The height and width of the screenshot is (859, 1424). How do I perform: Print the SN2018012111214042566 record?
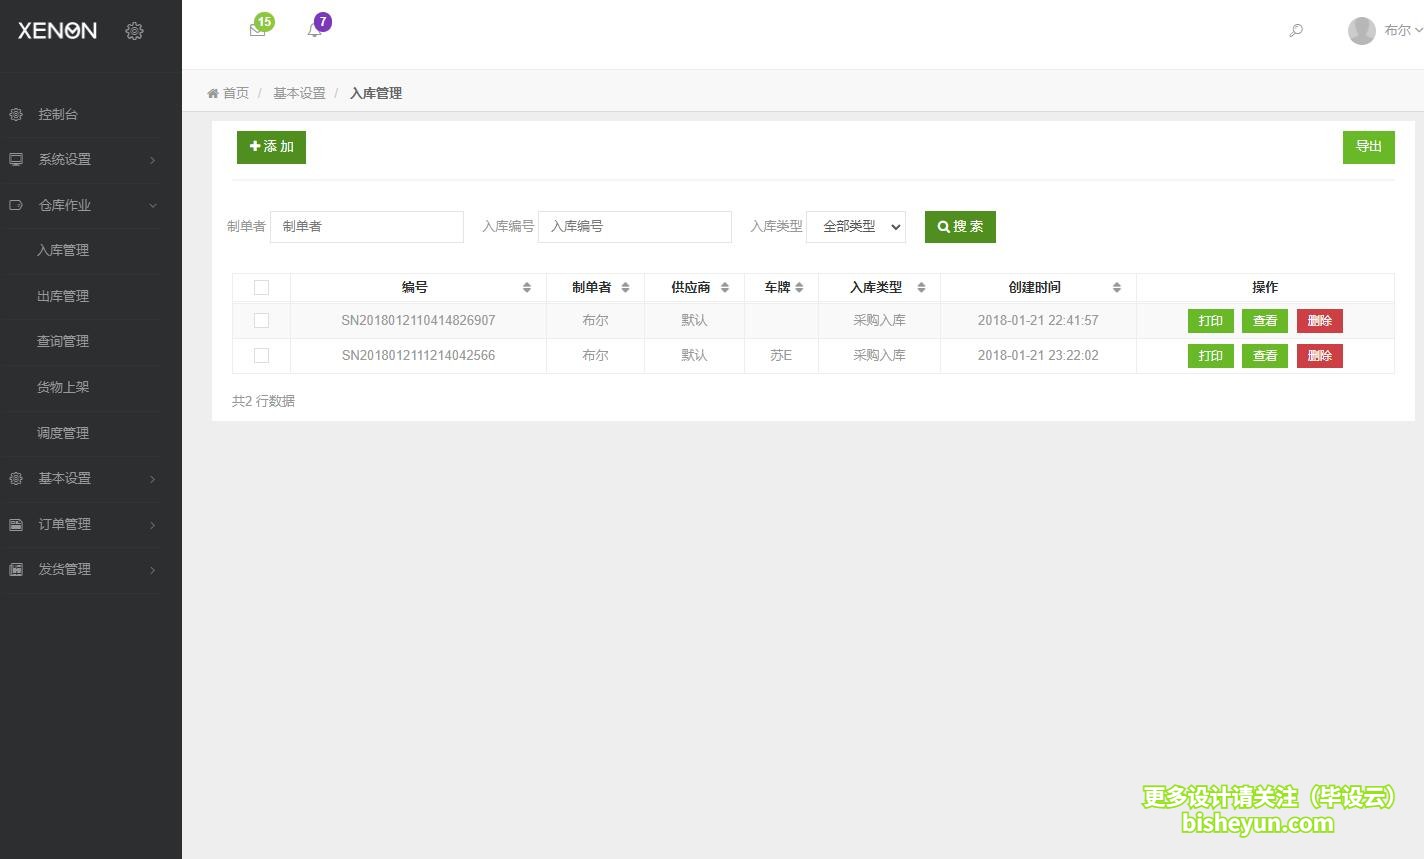[1210, 356]
